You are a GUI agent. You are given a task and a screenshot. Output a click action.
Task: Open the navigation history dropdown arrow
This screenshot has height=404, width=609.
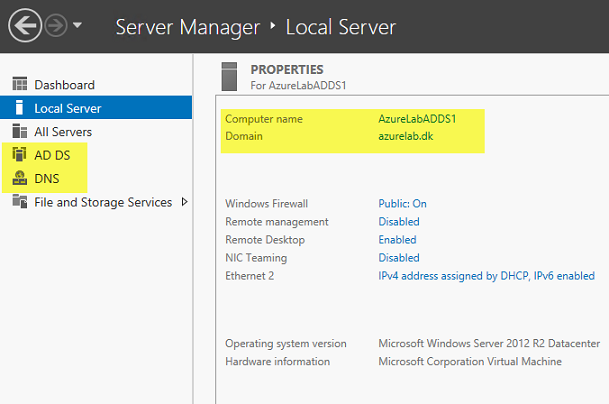coord(77,25)
